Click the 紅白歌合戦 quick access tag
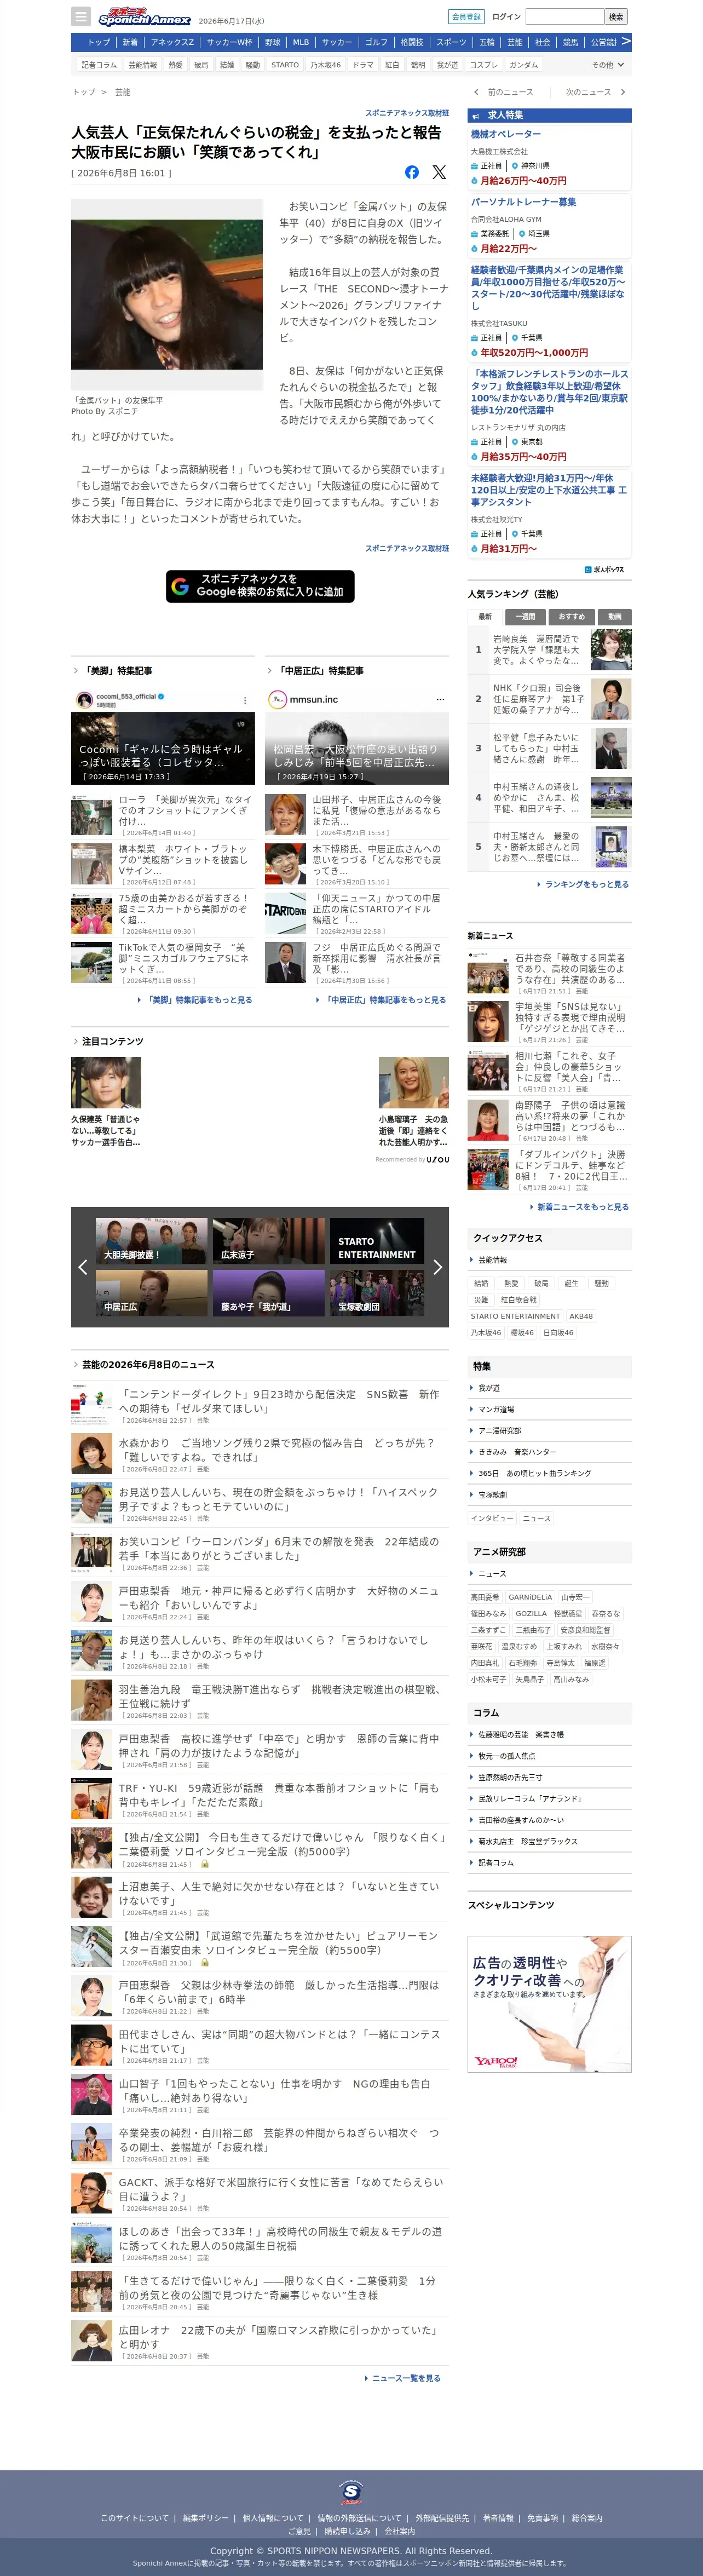Image resolution: width=703 pixels, height=2576 pixels. (519, 1300)
